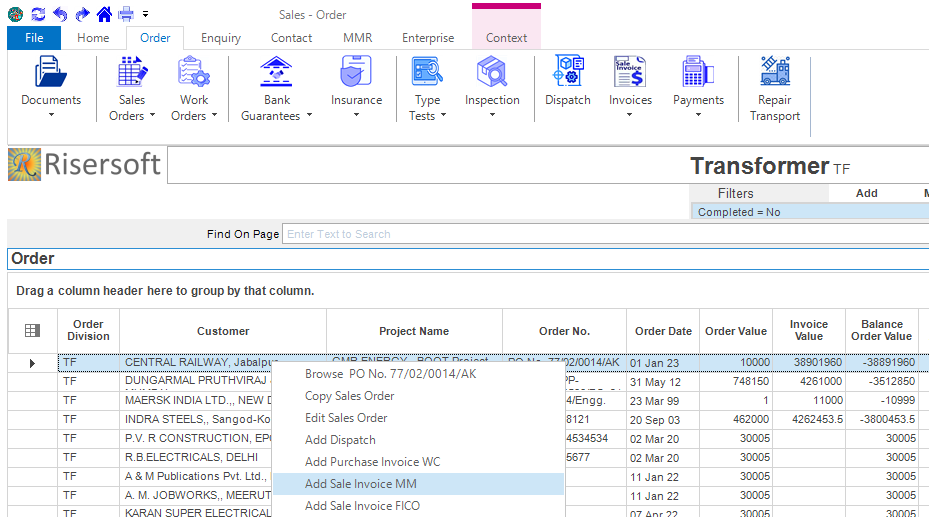Click the Customer column header

coord(223,331)
